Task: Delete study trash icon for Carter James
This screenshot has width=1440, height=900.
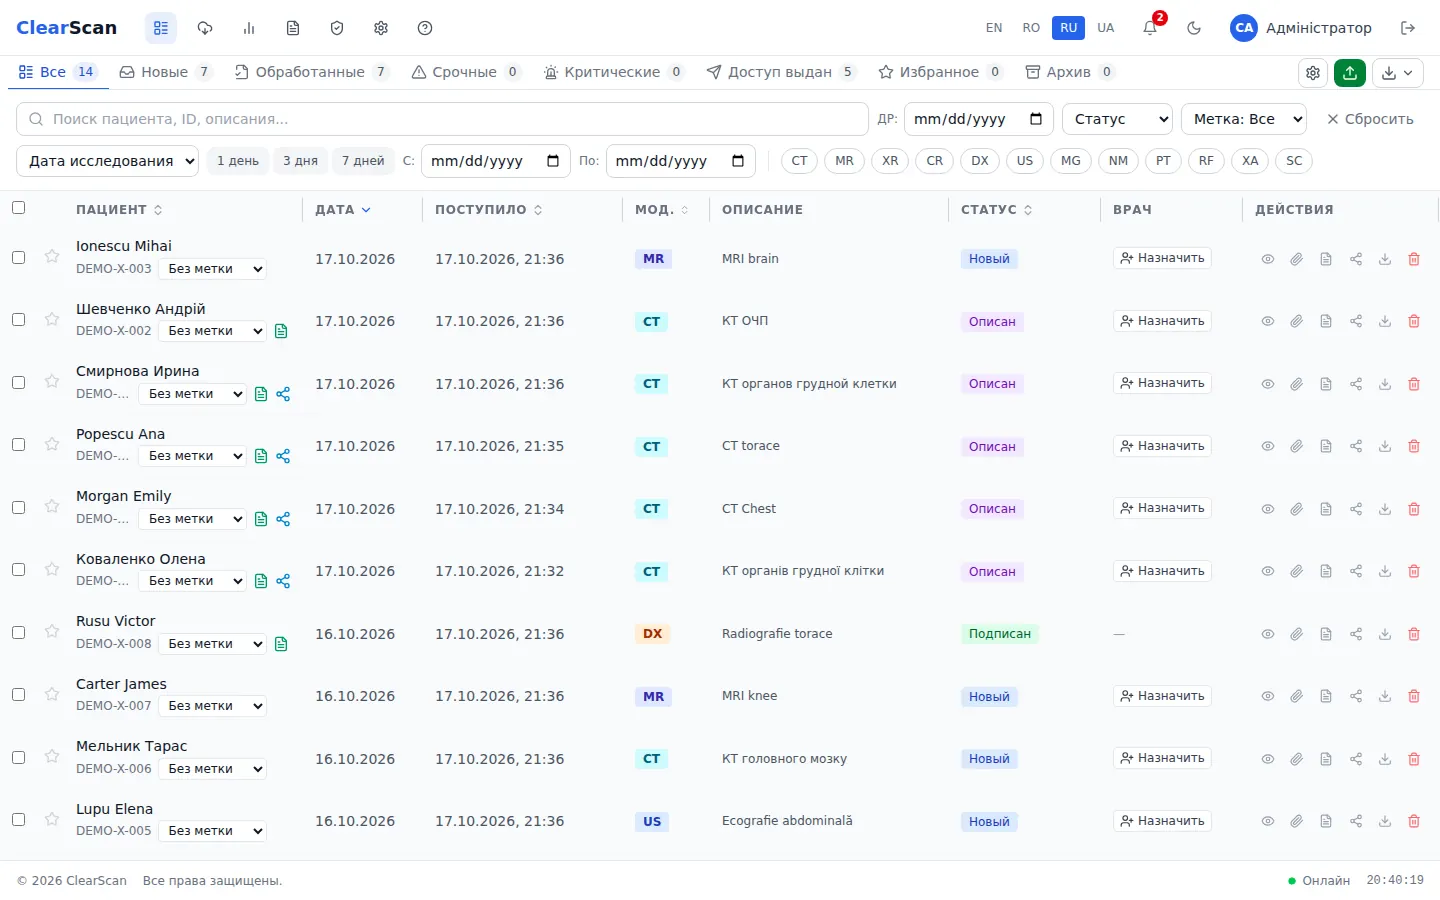Action: pos(1414,696)
